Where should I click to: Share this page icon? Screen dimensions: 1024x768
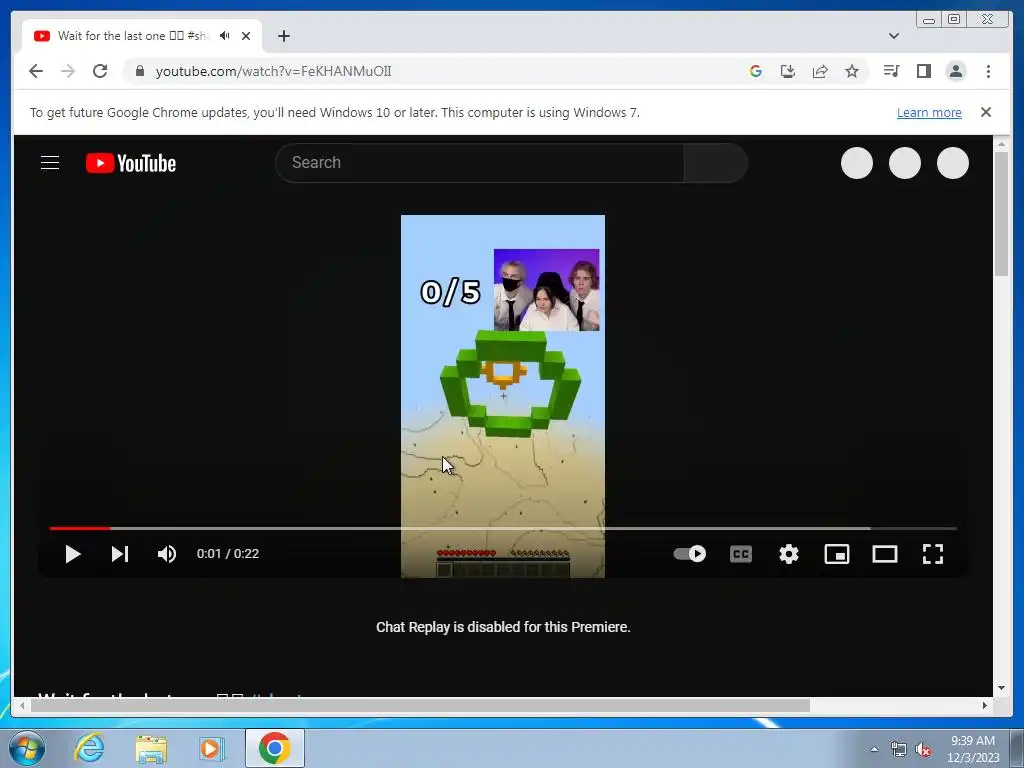pos(820,71)
